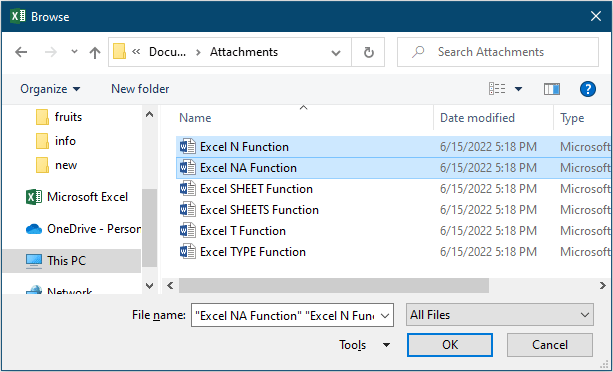Open recent locations dropdown chevron
This screenshot has width=613, height=372.
tap(74, 52)
